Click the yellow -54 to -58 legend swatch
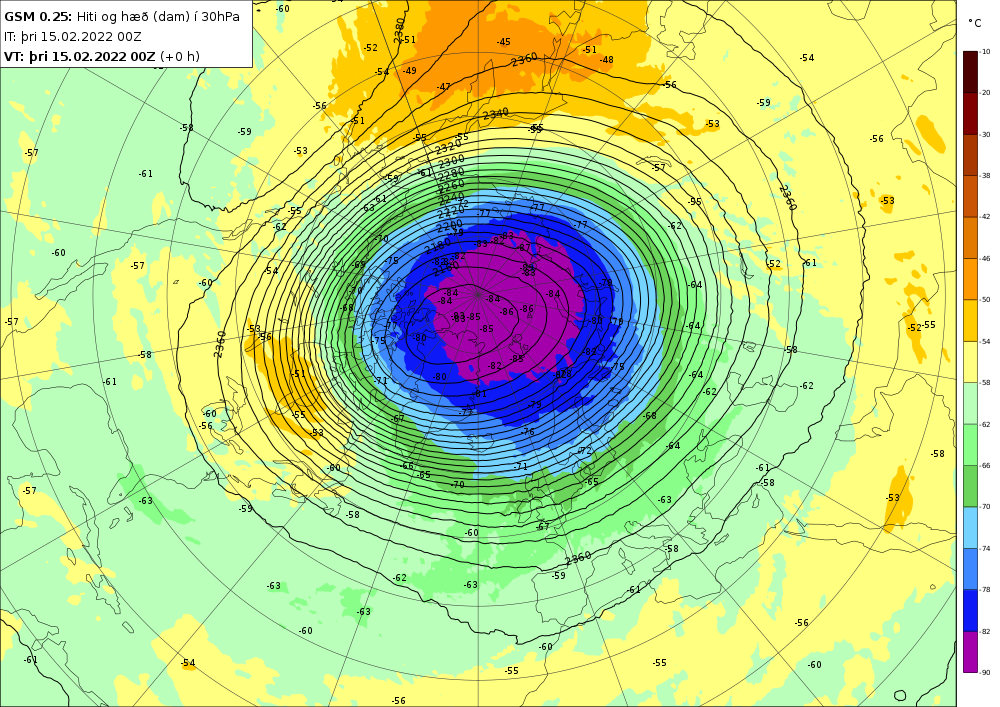The width and height of the screenshot is (1000, 707). [x=969, y=361]
